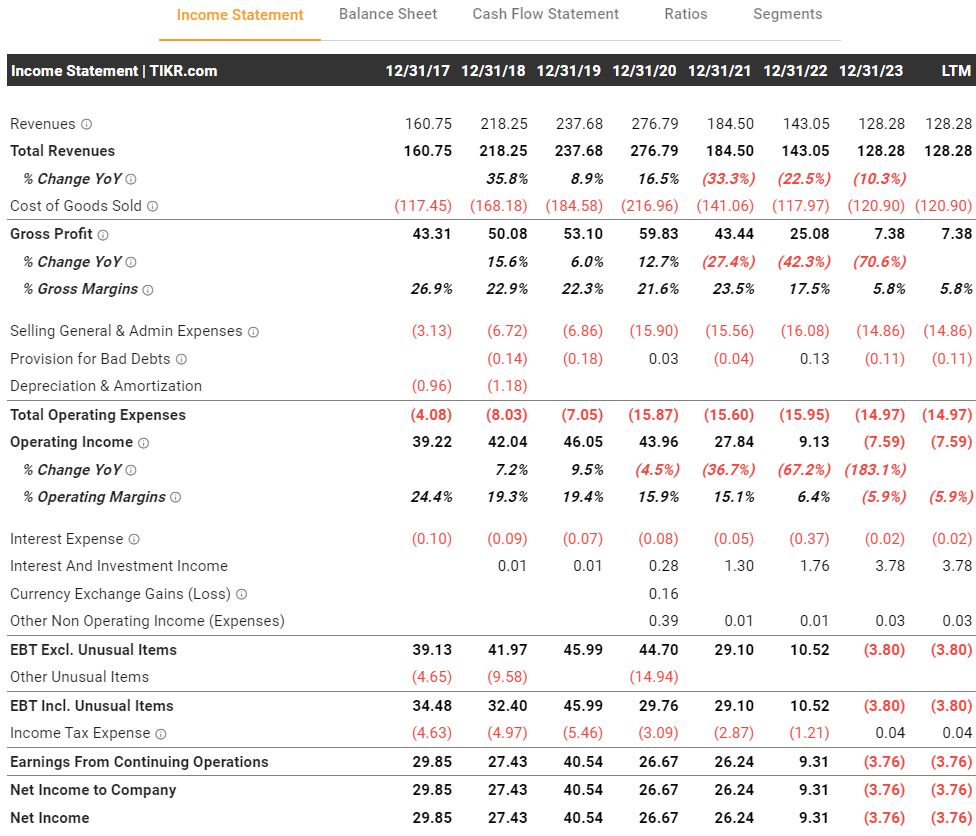Click the 12/31/20 column header
Image resolution: width=976 pixels, height=836 pixels.
coord(644,71)
